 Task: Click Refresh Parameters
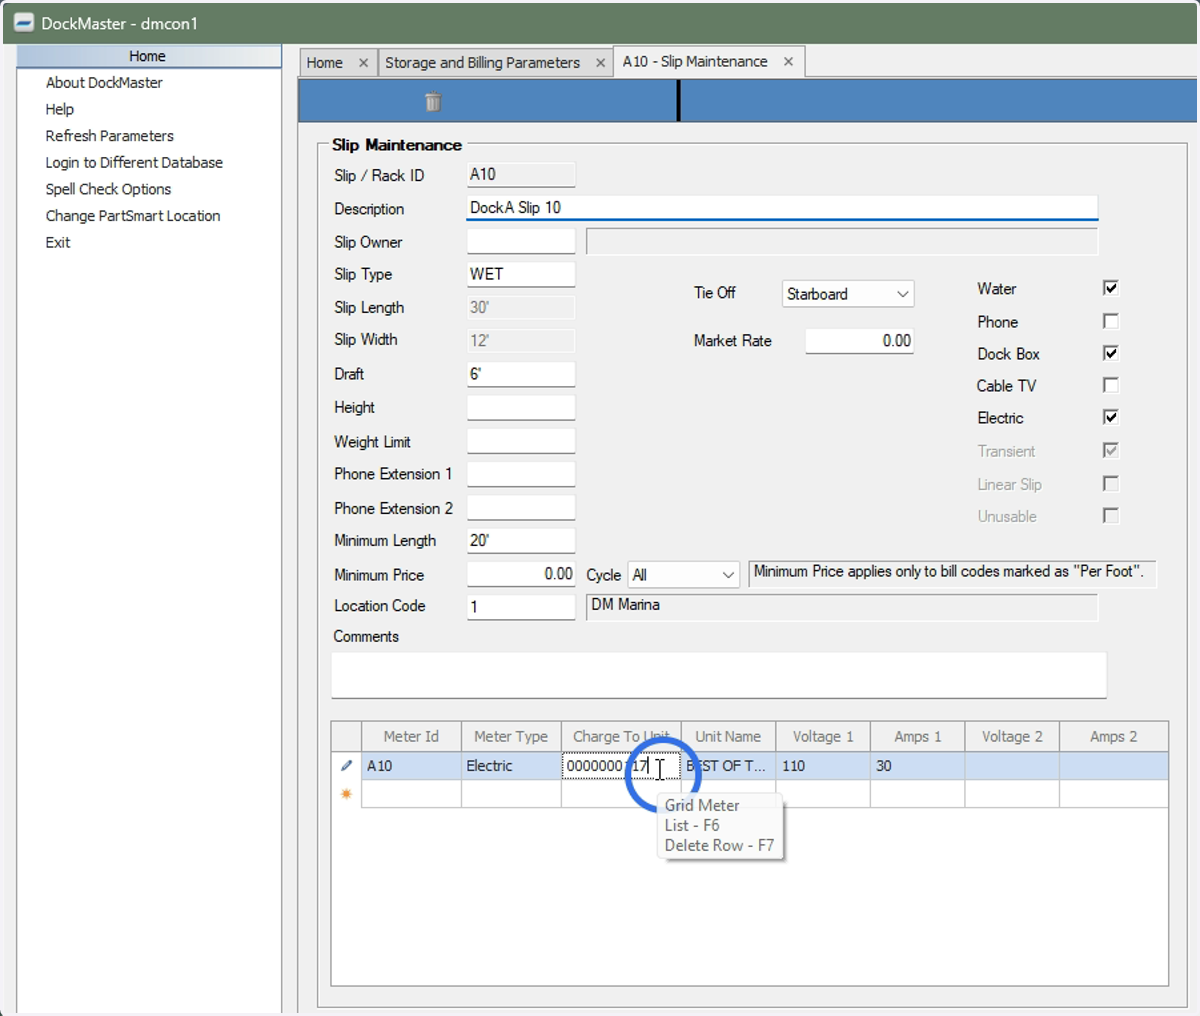(110, 136)
